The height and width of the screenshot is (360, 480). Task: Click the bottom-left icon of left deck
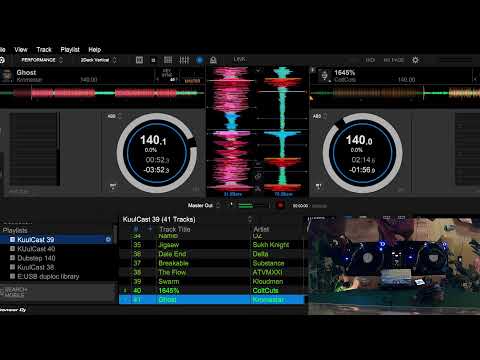point(113,186)
